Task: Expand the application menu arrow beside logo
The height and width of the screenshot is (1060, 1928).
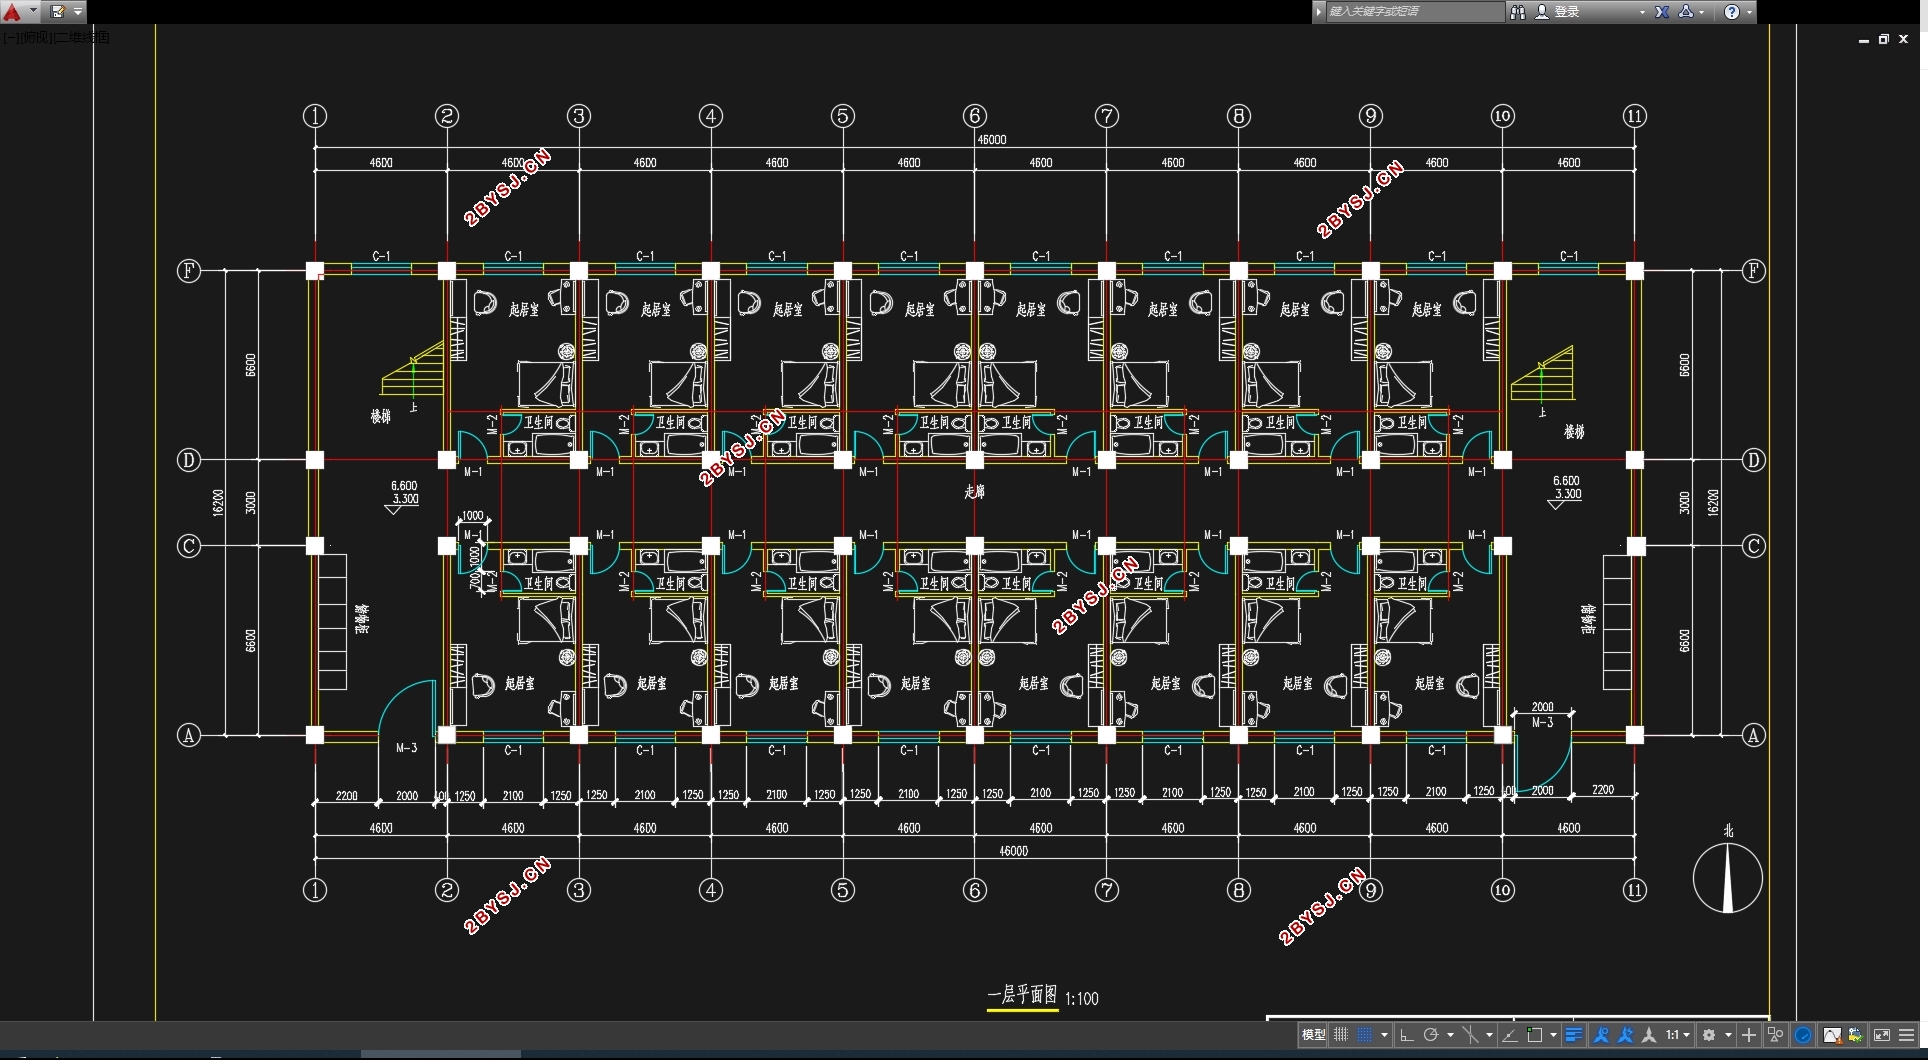Action: coord(33,12)
